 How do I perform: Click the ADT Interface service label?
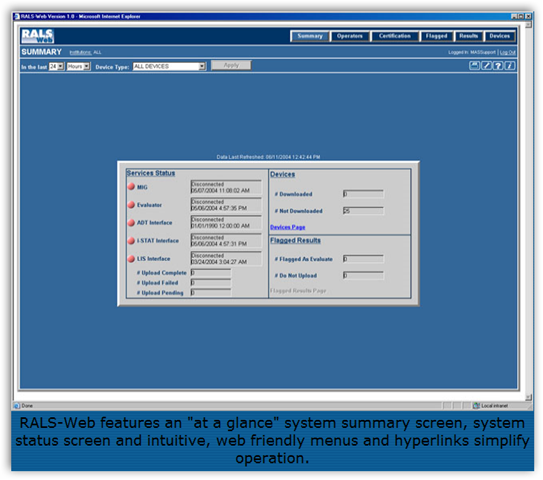pyautogui.click(x=154, y=223)
